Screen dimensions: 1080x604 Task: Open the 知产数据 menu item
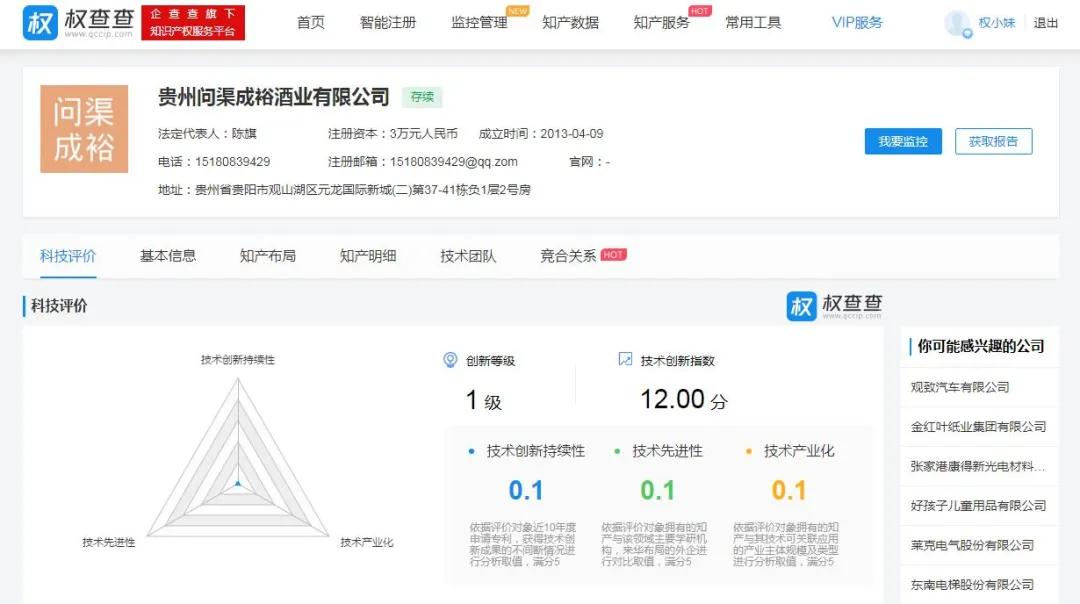point(570,23)
